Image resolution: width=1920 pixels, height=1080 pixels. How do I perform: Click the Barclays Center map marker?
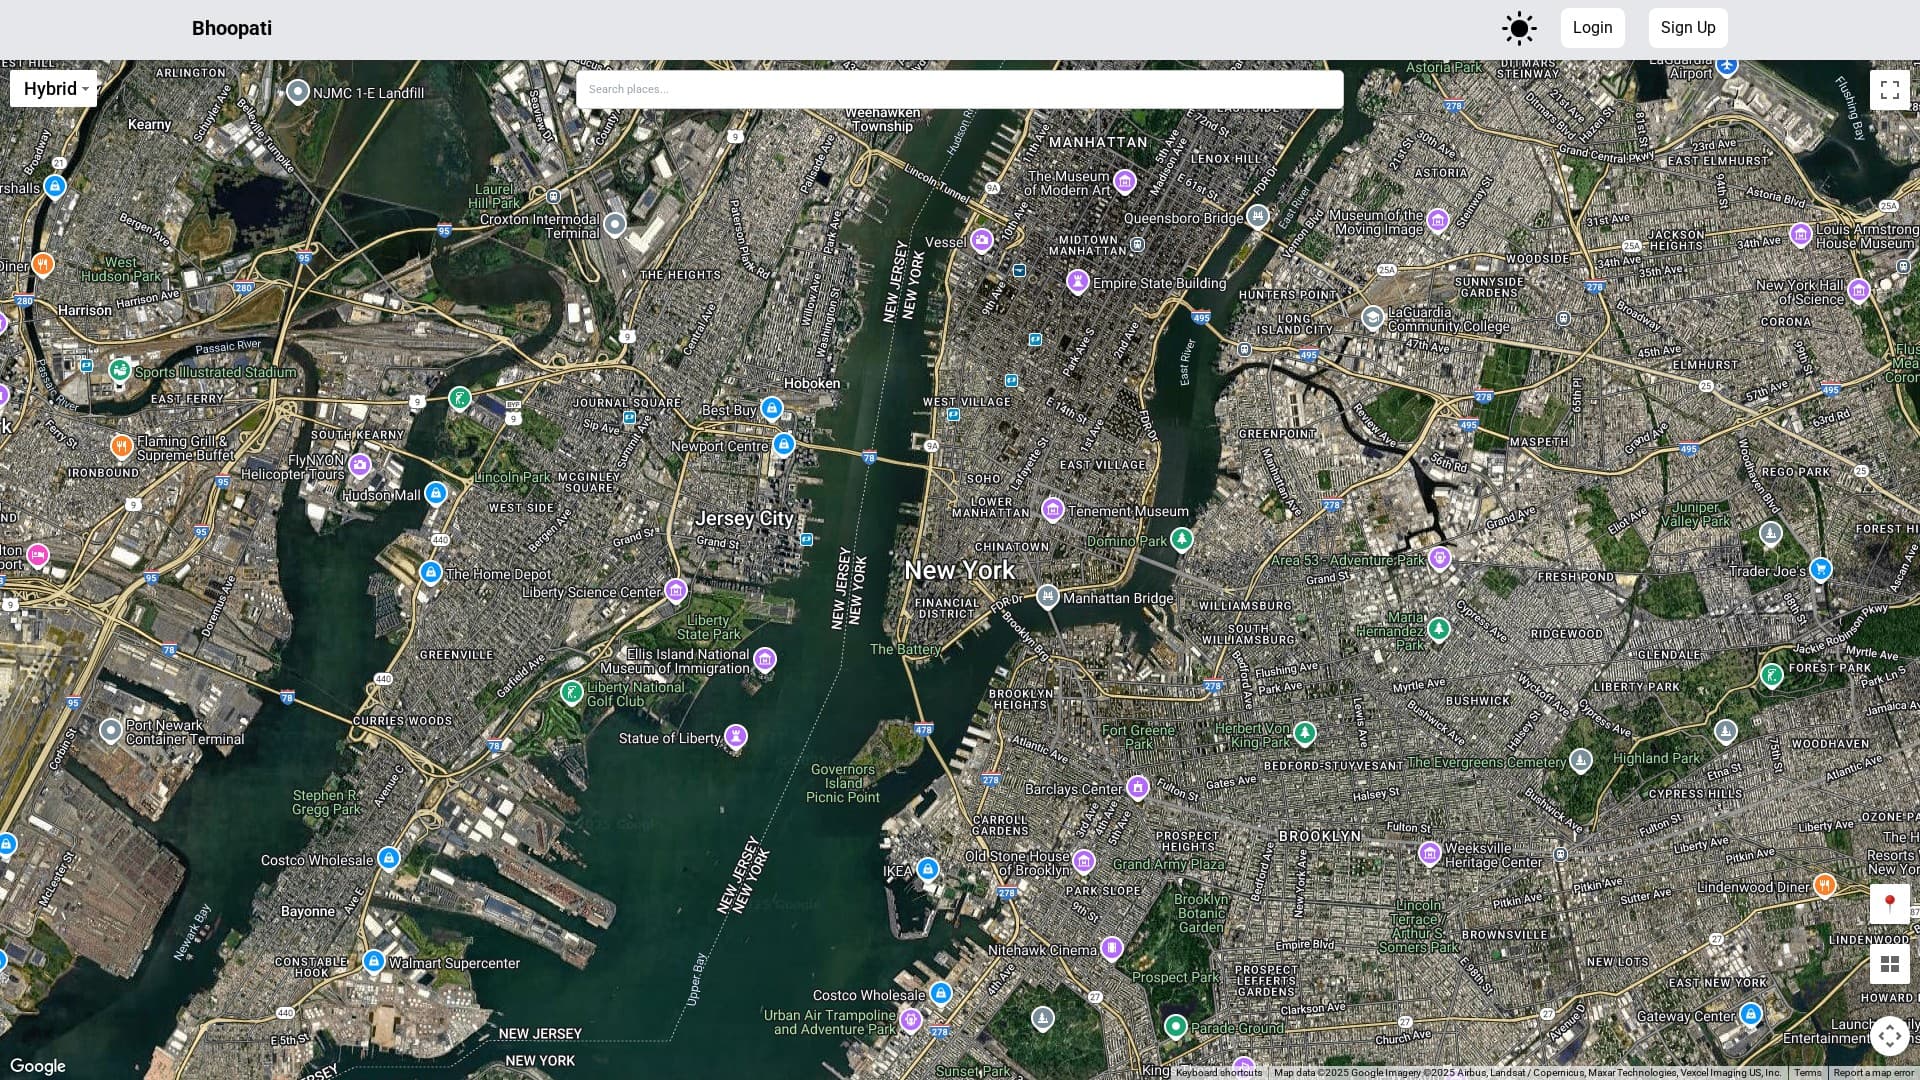coord(1137,788)
